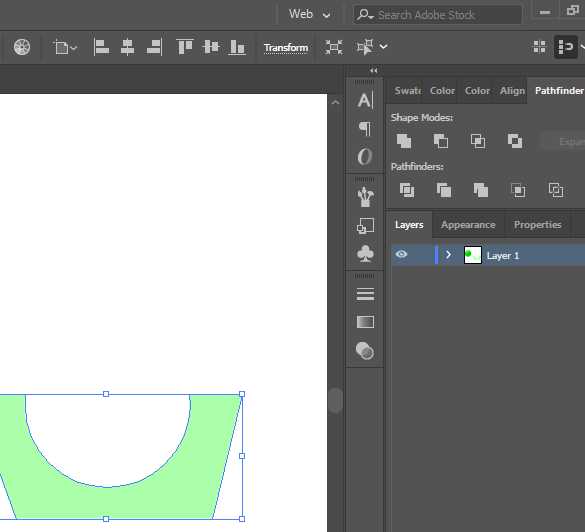Collapse the panel dock double arrows
This screenshot has width=585, height=532.
(x=373, y=71)
